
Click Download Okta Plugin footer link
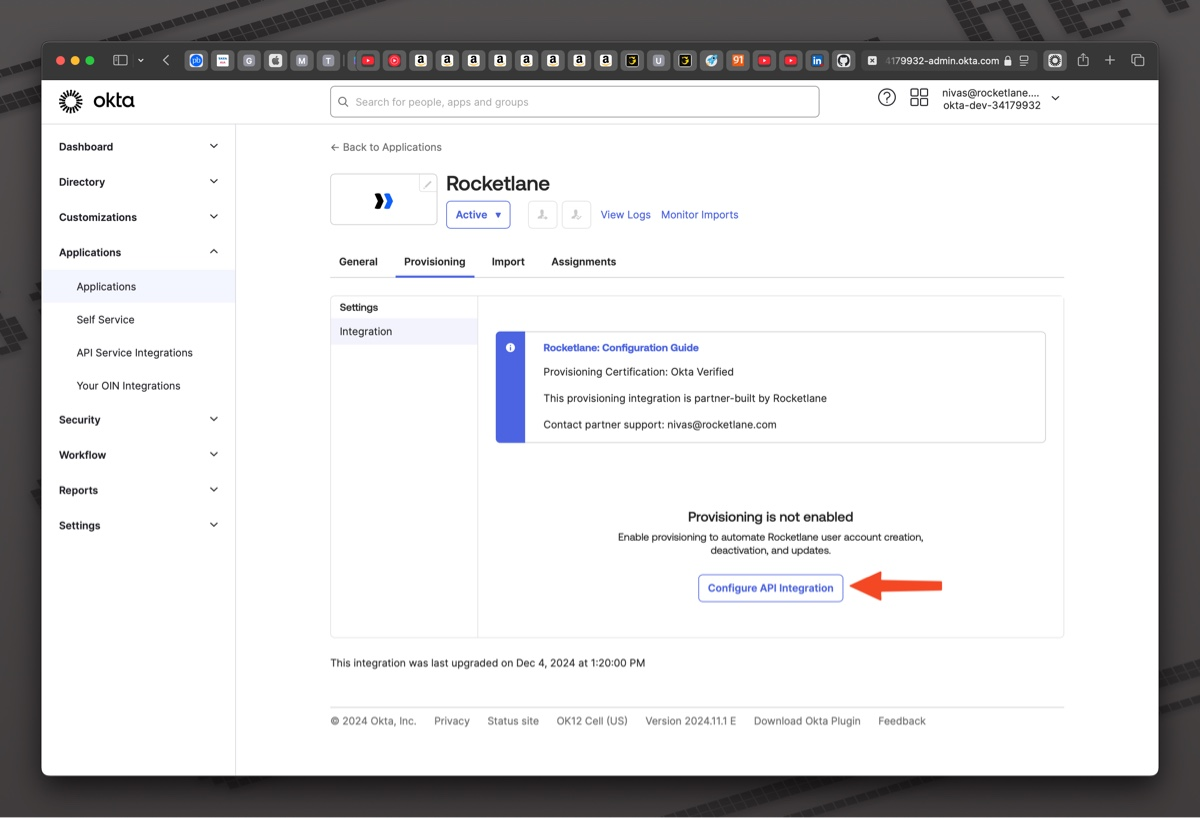point(807,721)
